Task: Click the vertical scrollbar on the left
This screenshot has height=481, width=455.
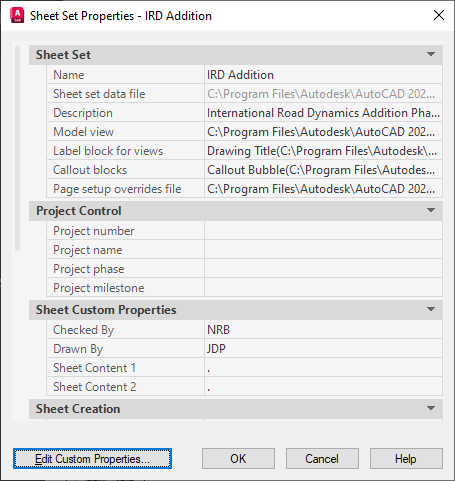Action: 17,148
